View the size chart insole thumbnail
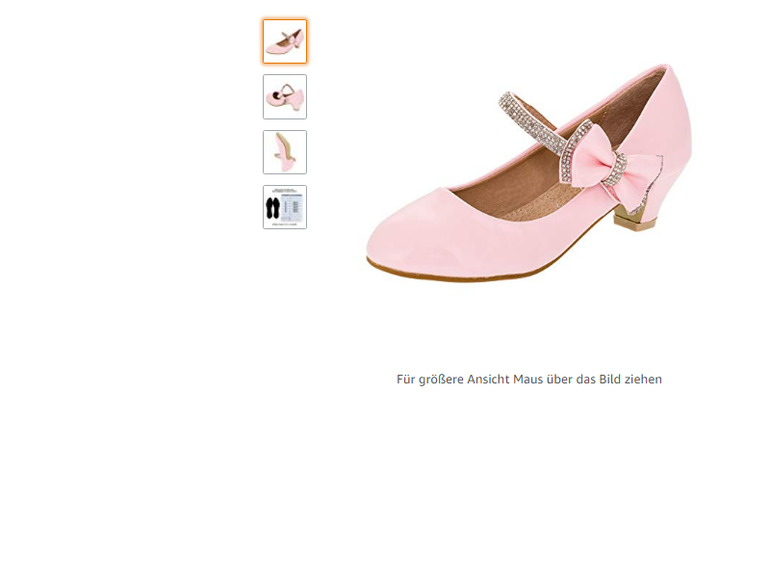Viewport: 770px width, 578px height. click(285, 207)
